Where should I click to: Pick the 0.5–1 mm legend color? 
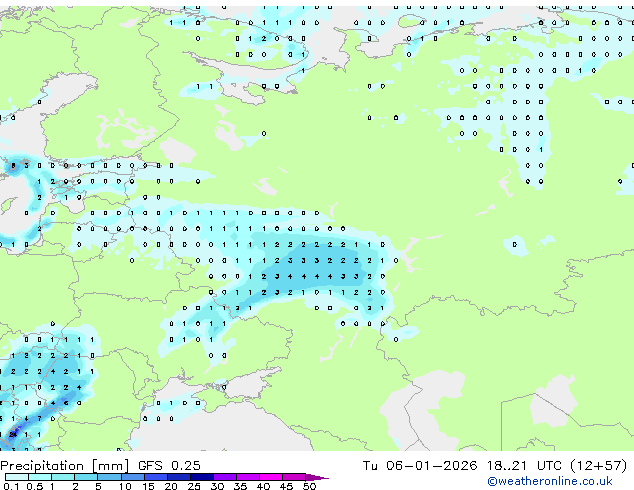(40, 477)
